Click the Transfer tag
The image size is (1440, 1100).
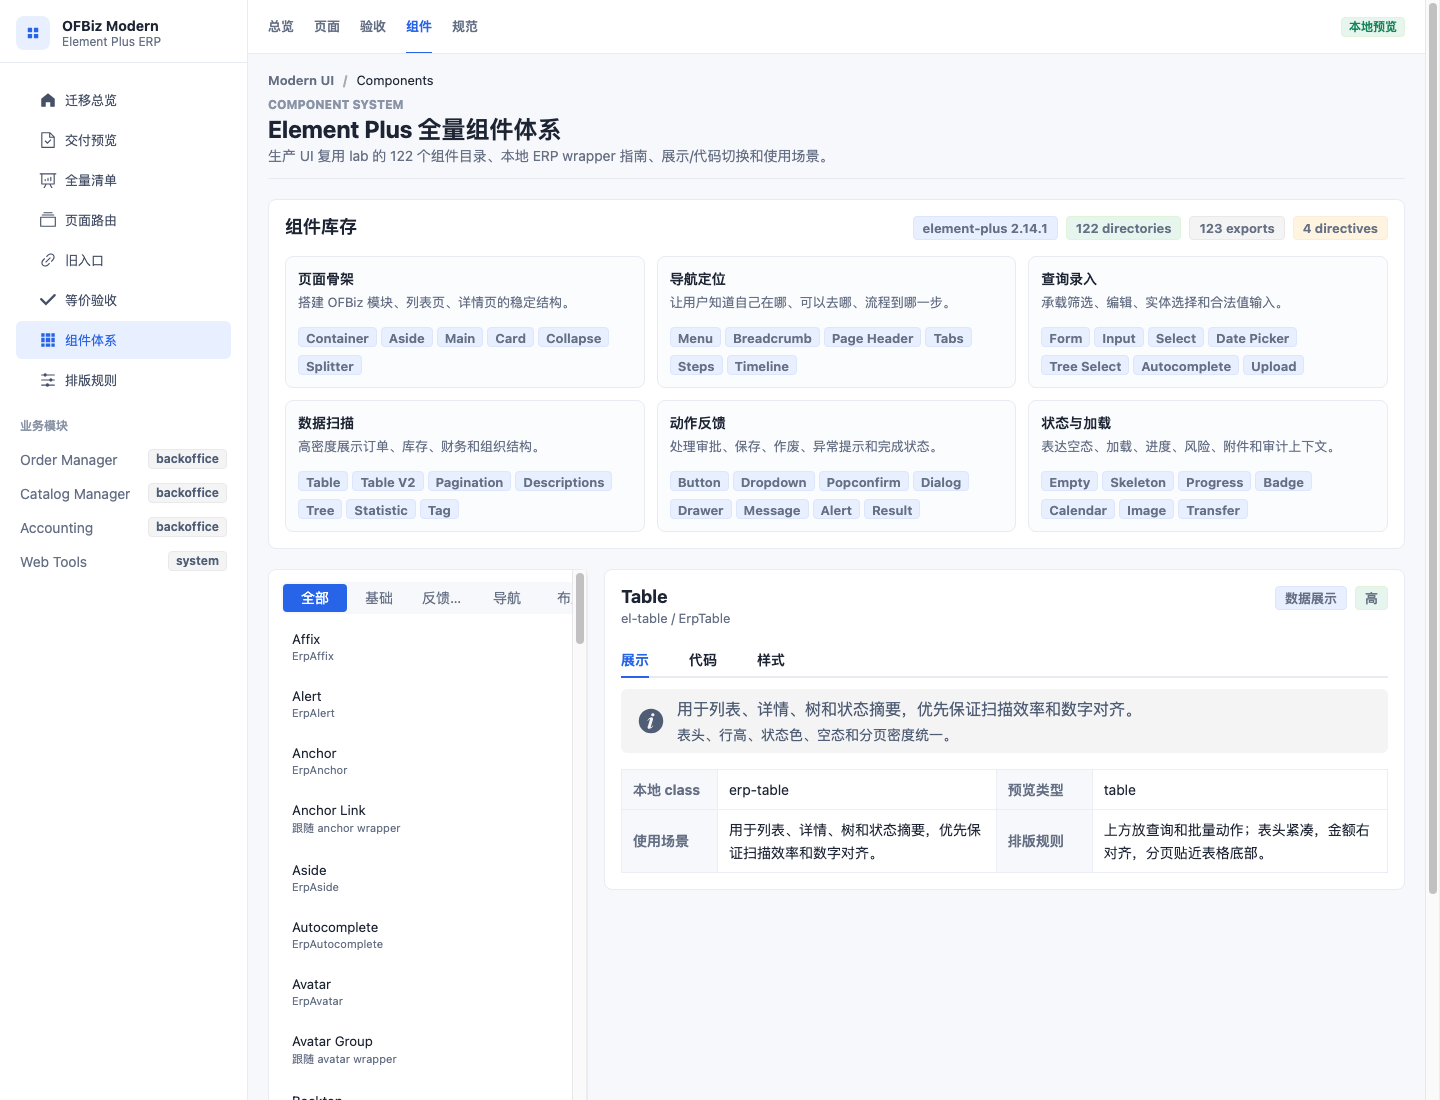tap(1213, 510)
